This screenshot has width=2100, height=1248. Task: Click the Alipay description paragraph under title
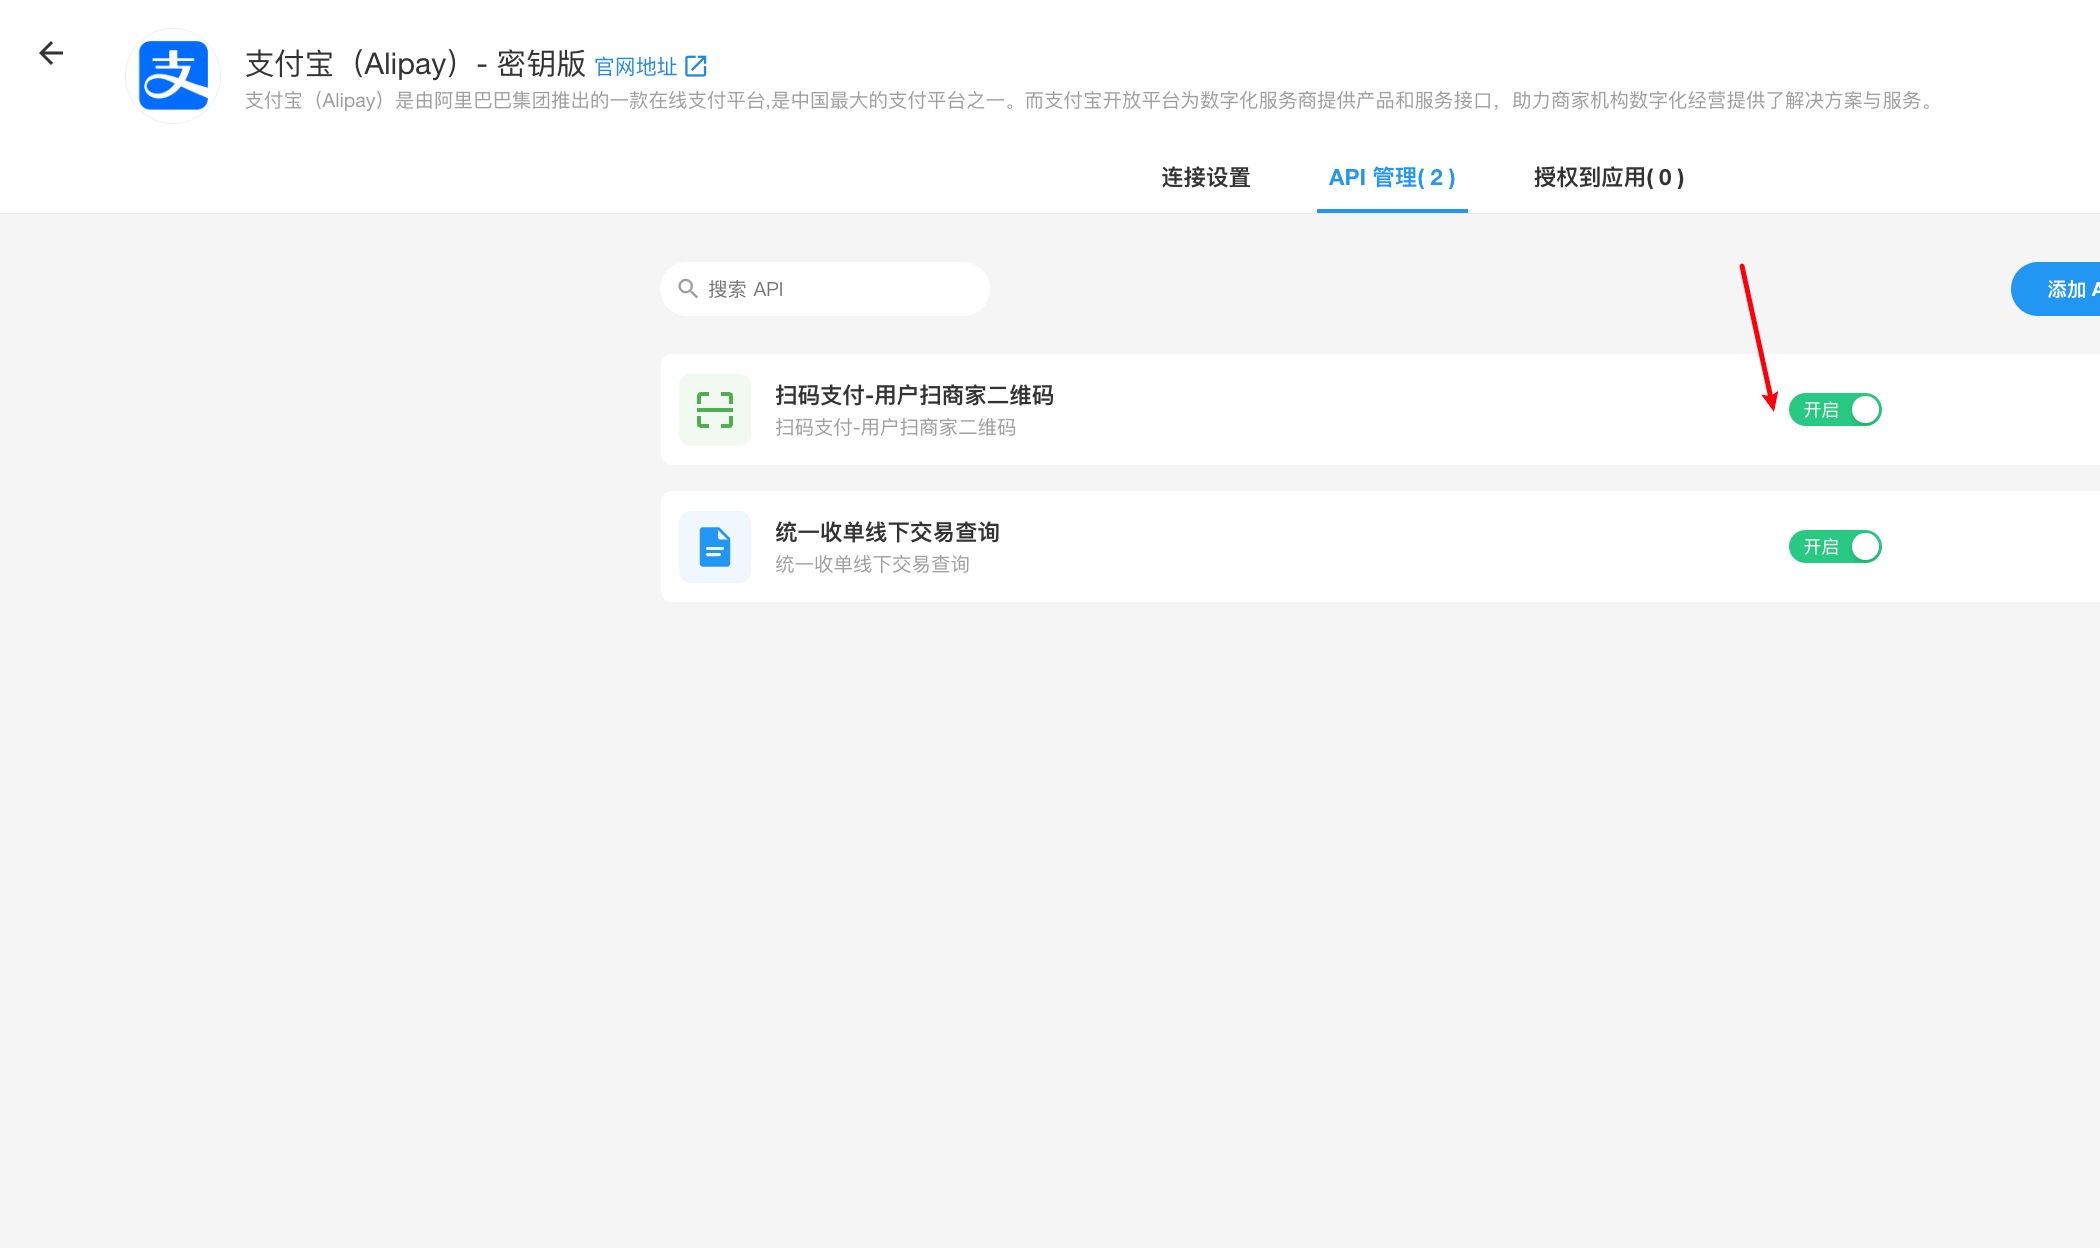pos(1090,101)
